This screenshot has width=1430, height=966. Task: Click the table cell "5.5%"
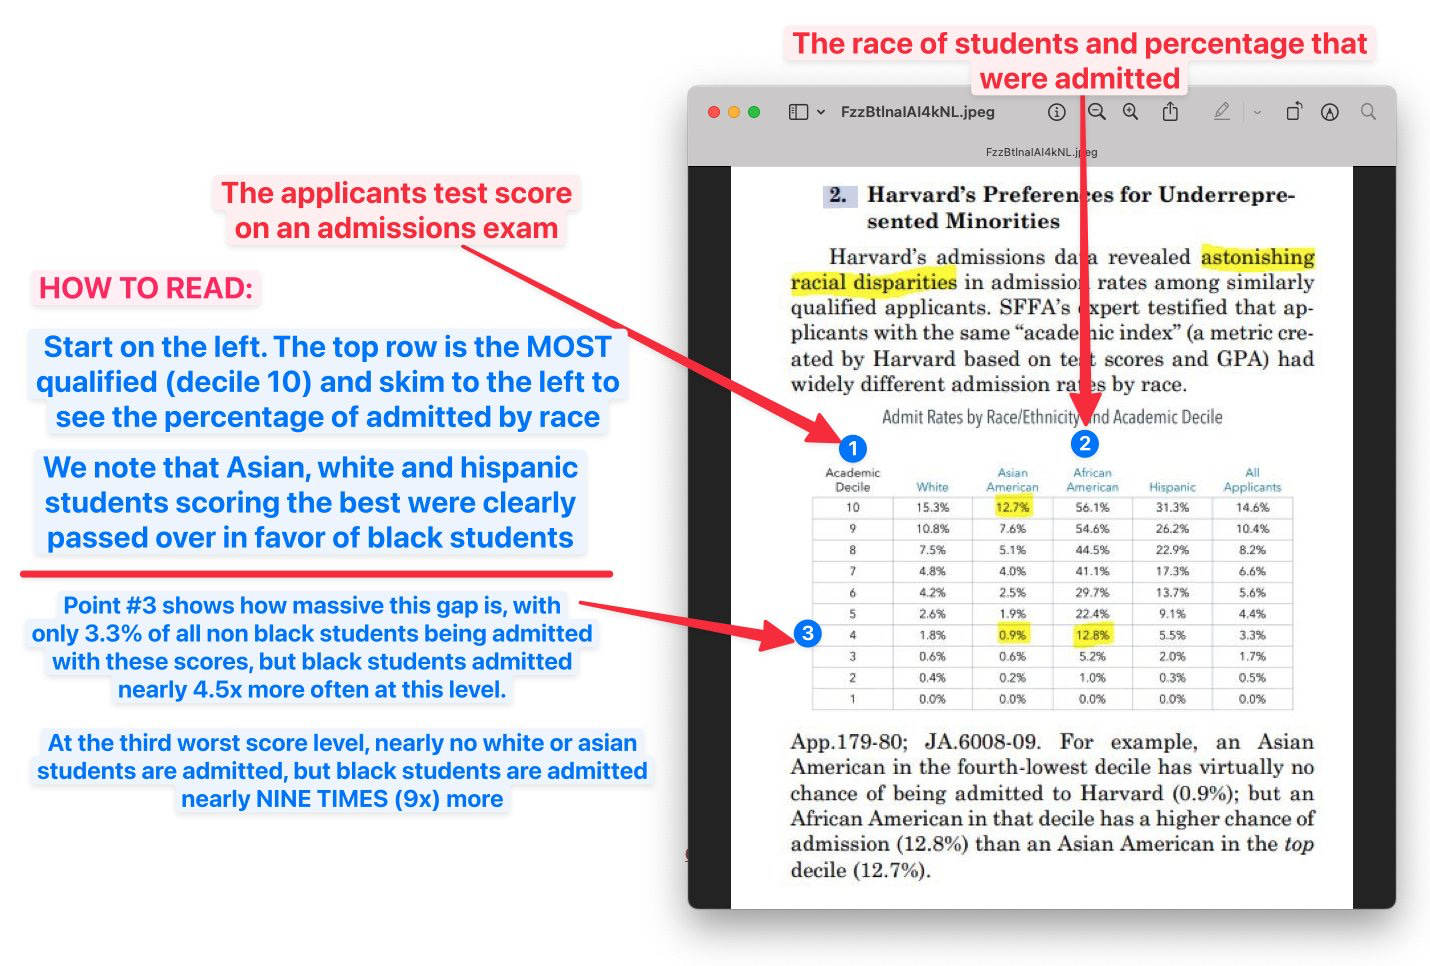pyautogui.click(x=1172, y=635)
